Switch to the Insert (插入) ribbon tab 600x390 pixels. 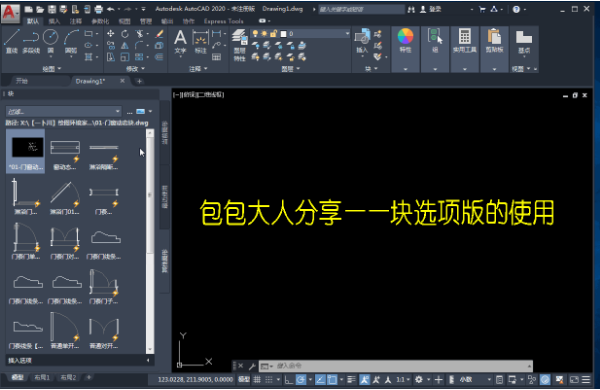54,21
